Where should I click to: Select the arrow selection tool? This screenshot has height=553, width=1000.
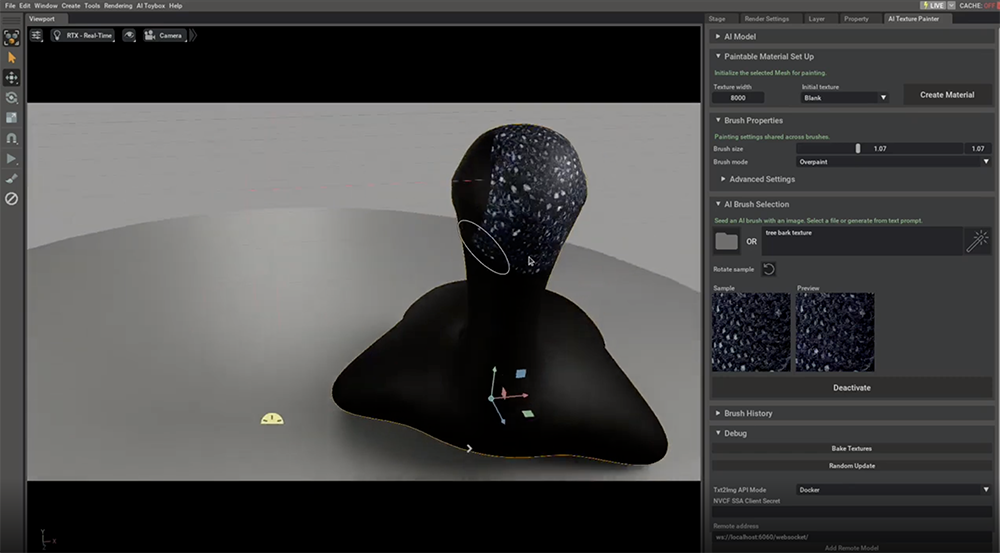click(12, 58)
